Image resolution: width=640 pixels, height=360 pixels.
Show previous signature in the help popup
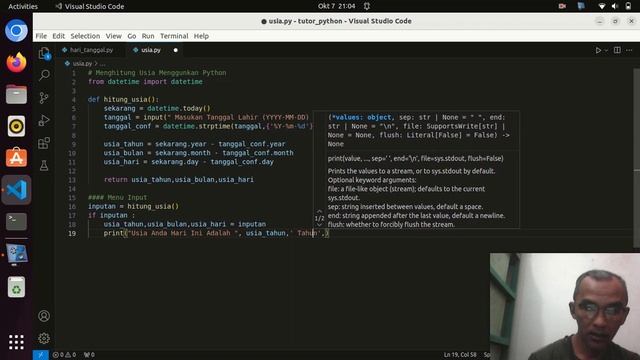[319, 211]
